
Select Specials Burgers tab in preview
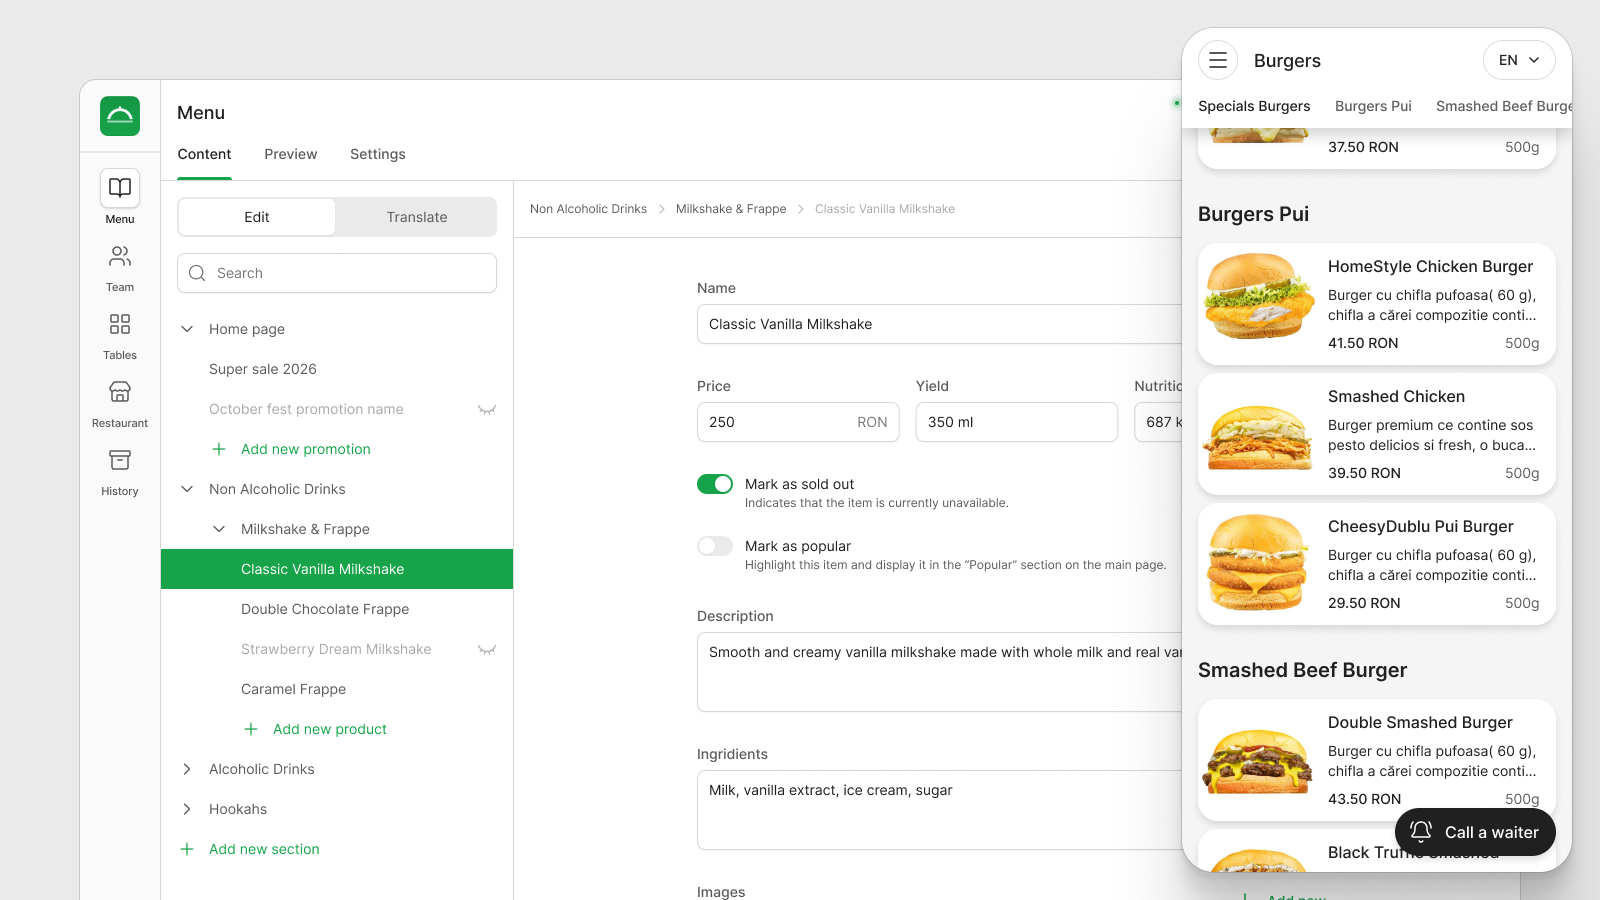[1254, 106]
